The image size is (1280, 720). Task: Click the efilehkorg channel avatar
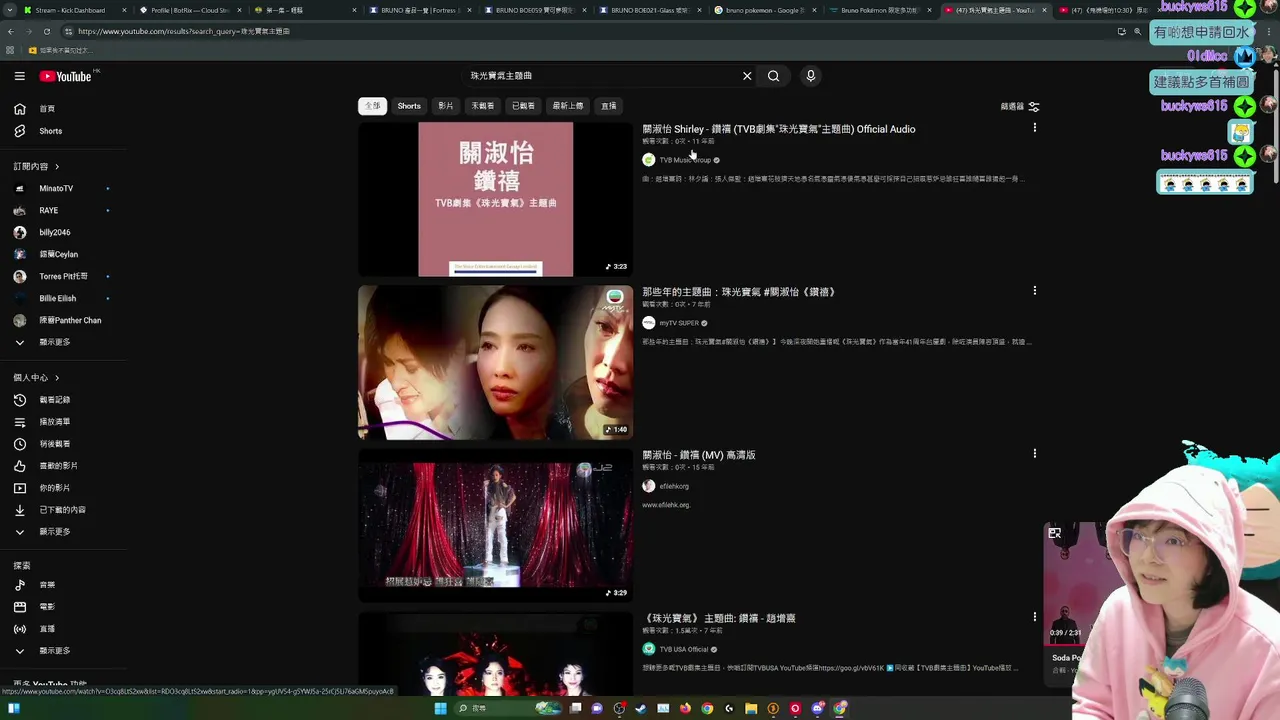point(649,486)
